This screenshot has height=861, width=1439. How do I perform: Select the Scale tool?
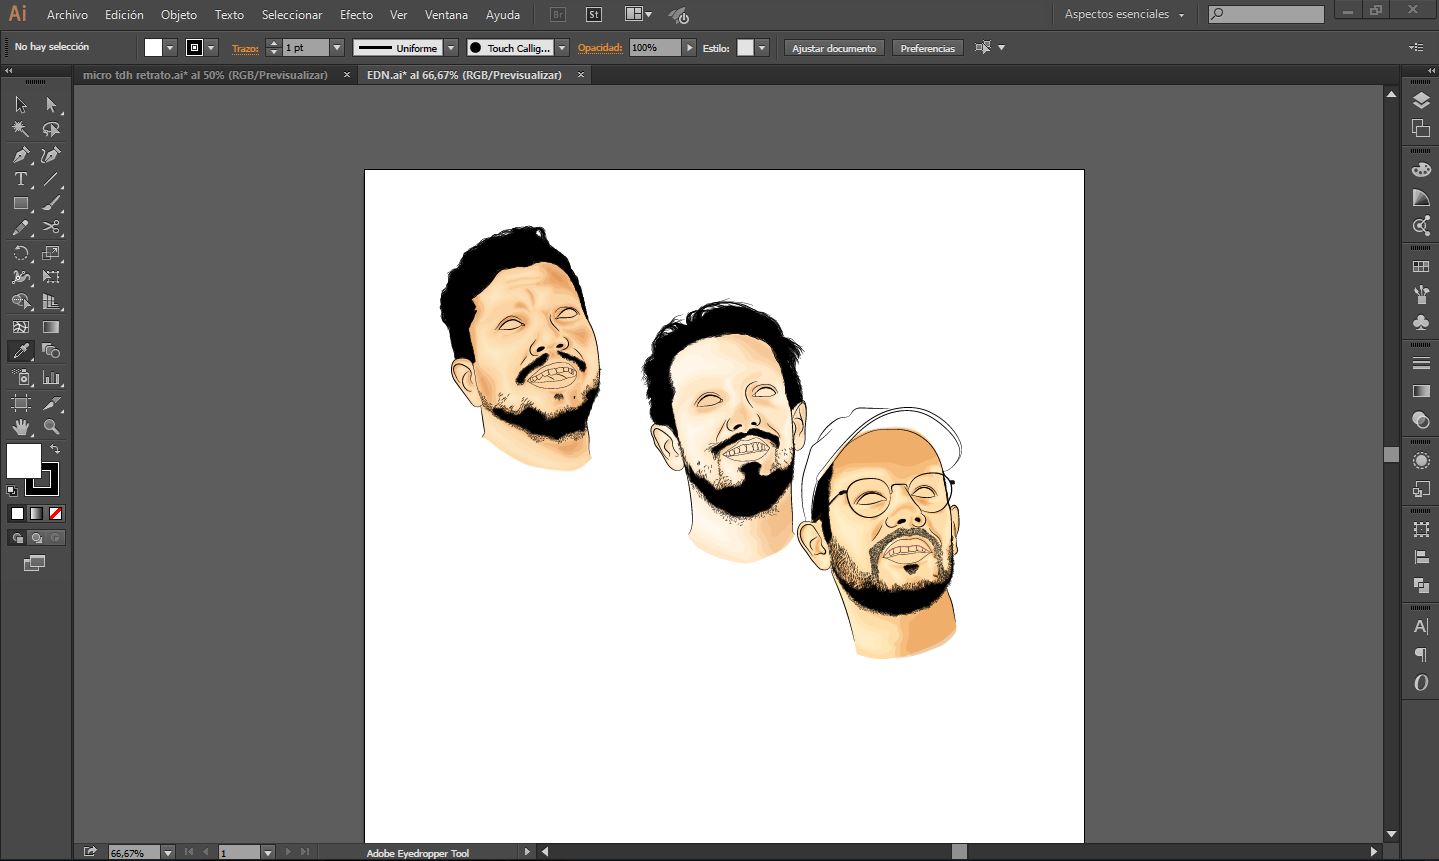(x=51, y=253)
